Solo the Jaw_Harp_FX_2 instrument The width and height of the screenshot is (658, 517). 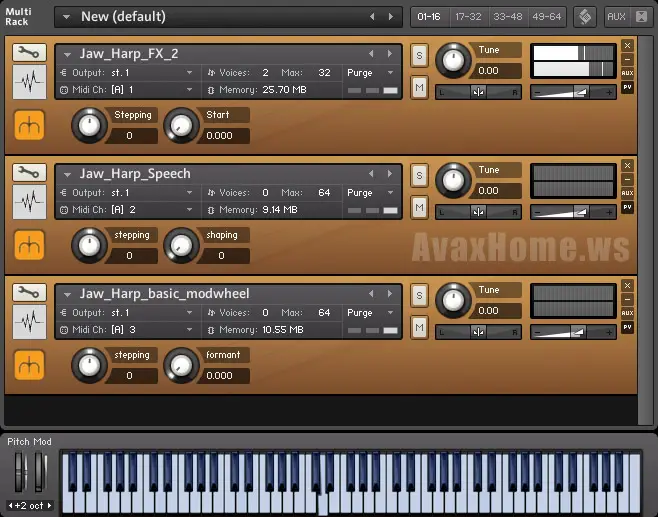pyautogui.click(x=419, y=55)
